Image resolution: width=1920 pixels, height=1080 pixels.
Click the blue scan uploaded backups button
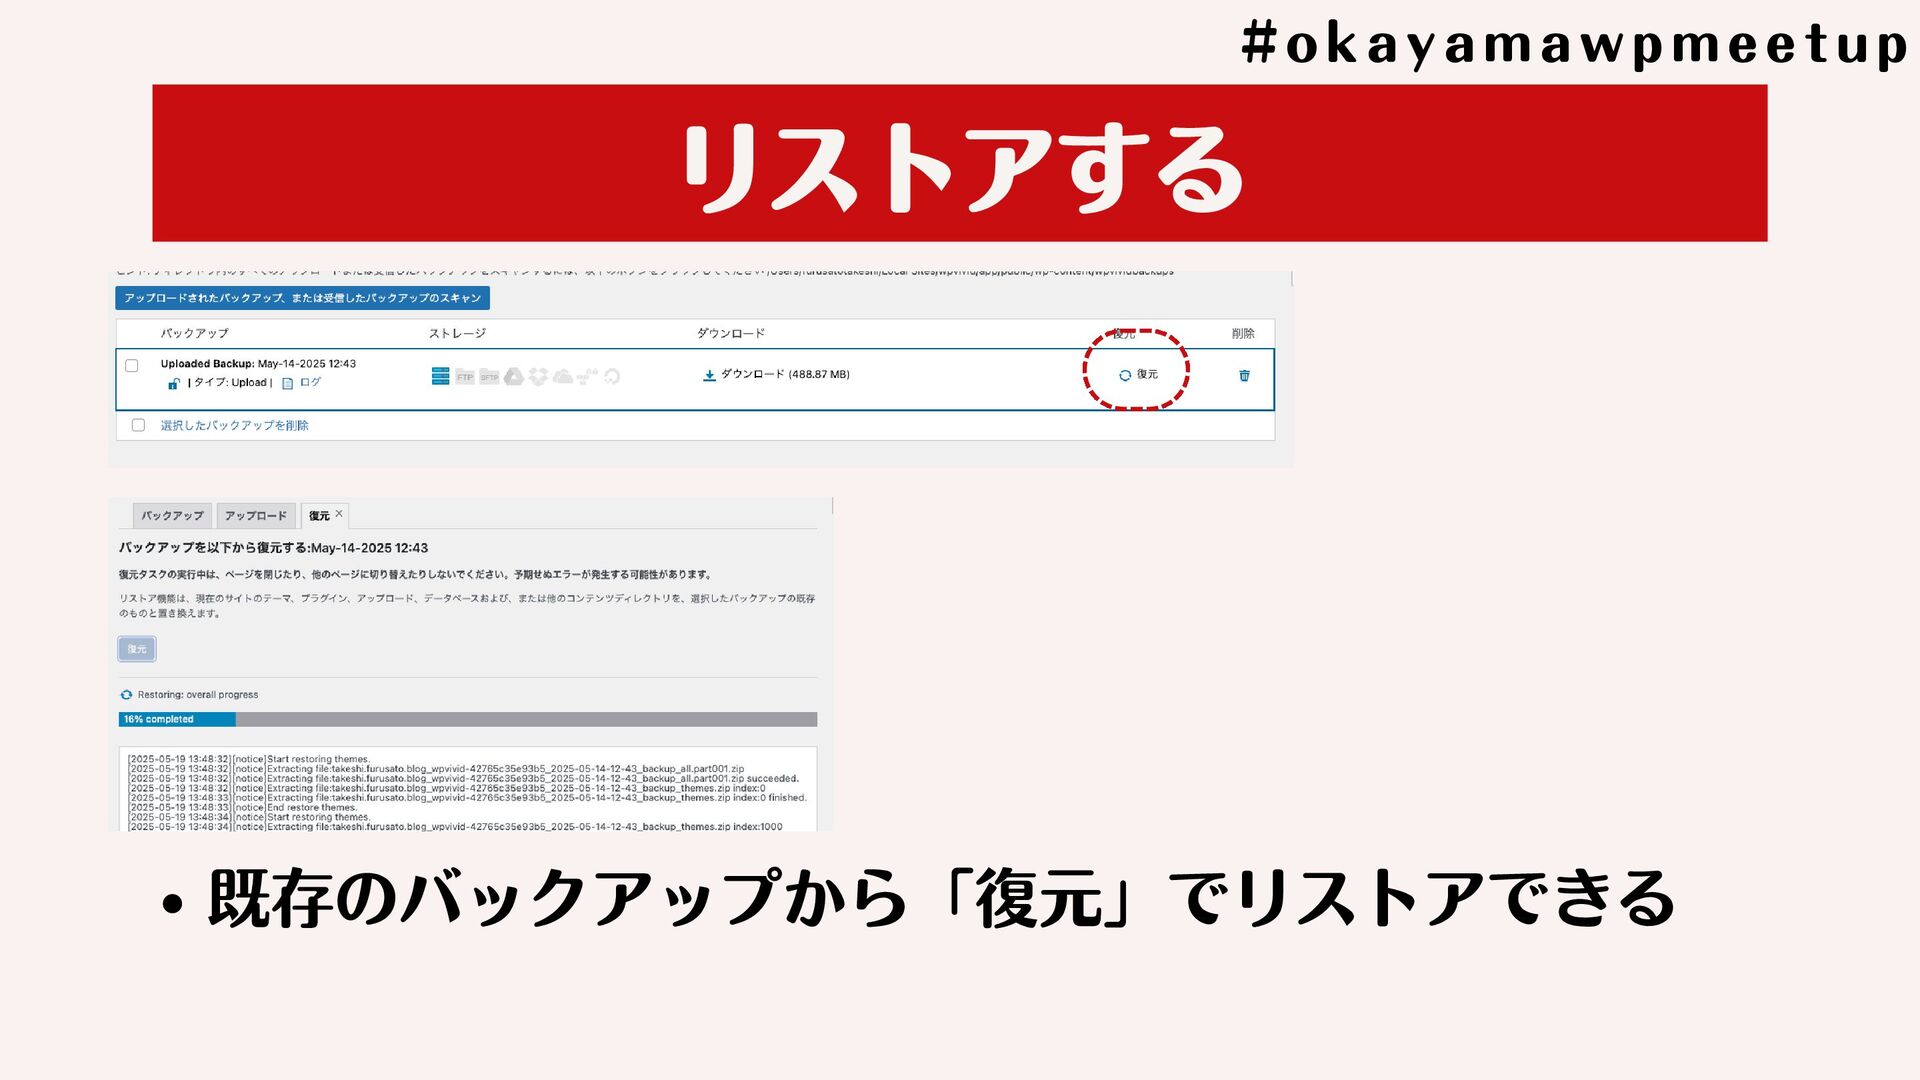click(302, 298)
